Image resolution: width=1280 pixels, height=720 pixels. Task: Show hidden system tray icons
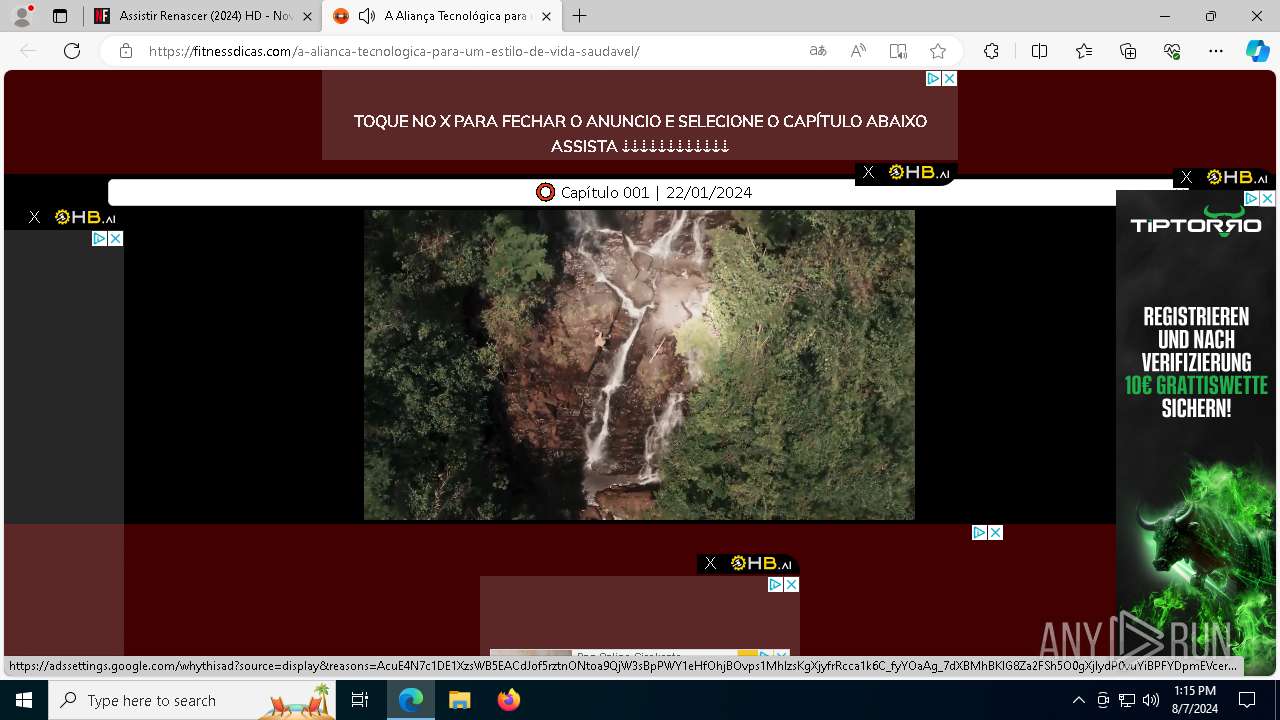click(1078, 700)
